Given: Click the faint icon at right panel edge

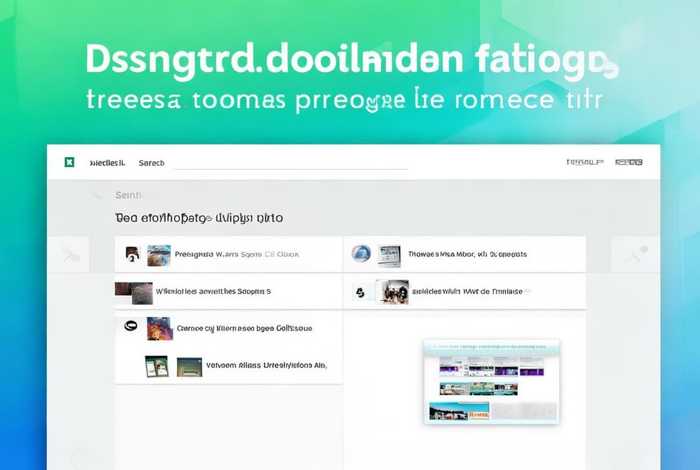Looking at the screenshot, I should 634,254.
